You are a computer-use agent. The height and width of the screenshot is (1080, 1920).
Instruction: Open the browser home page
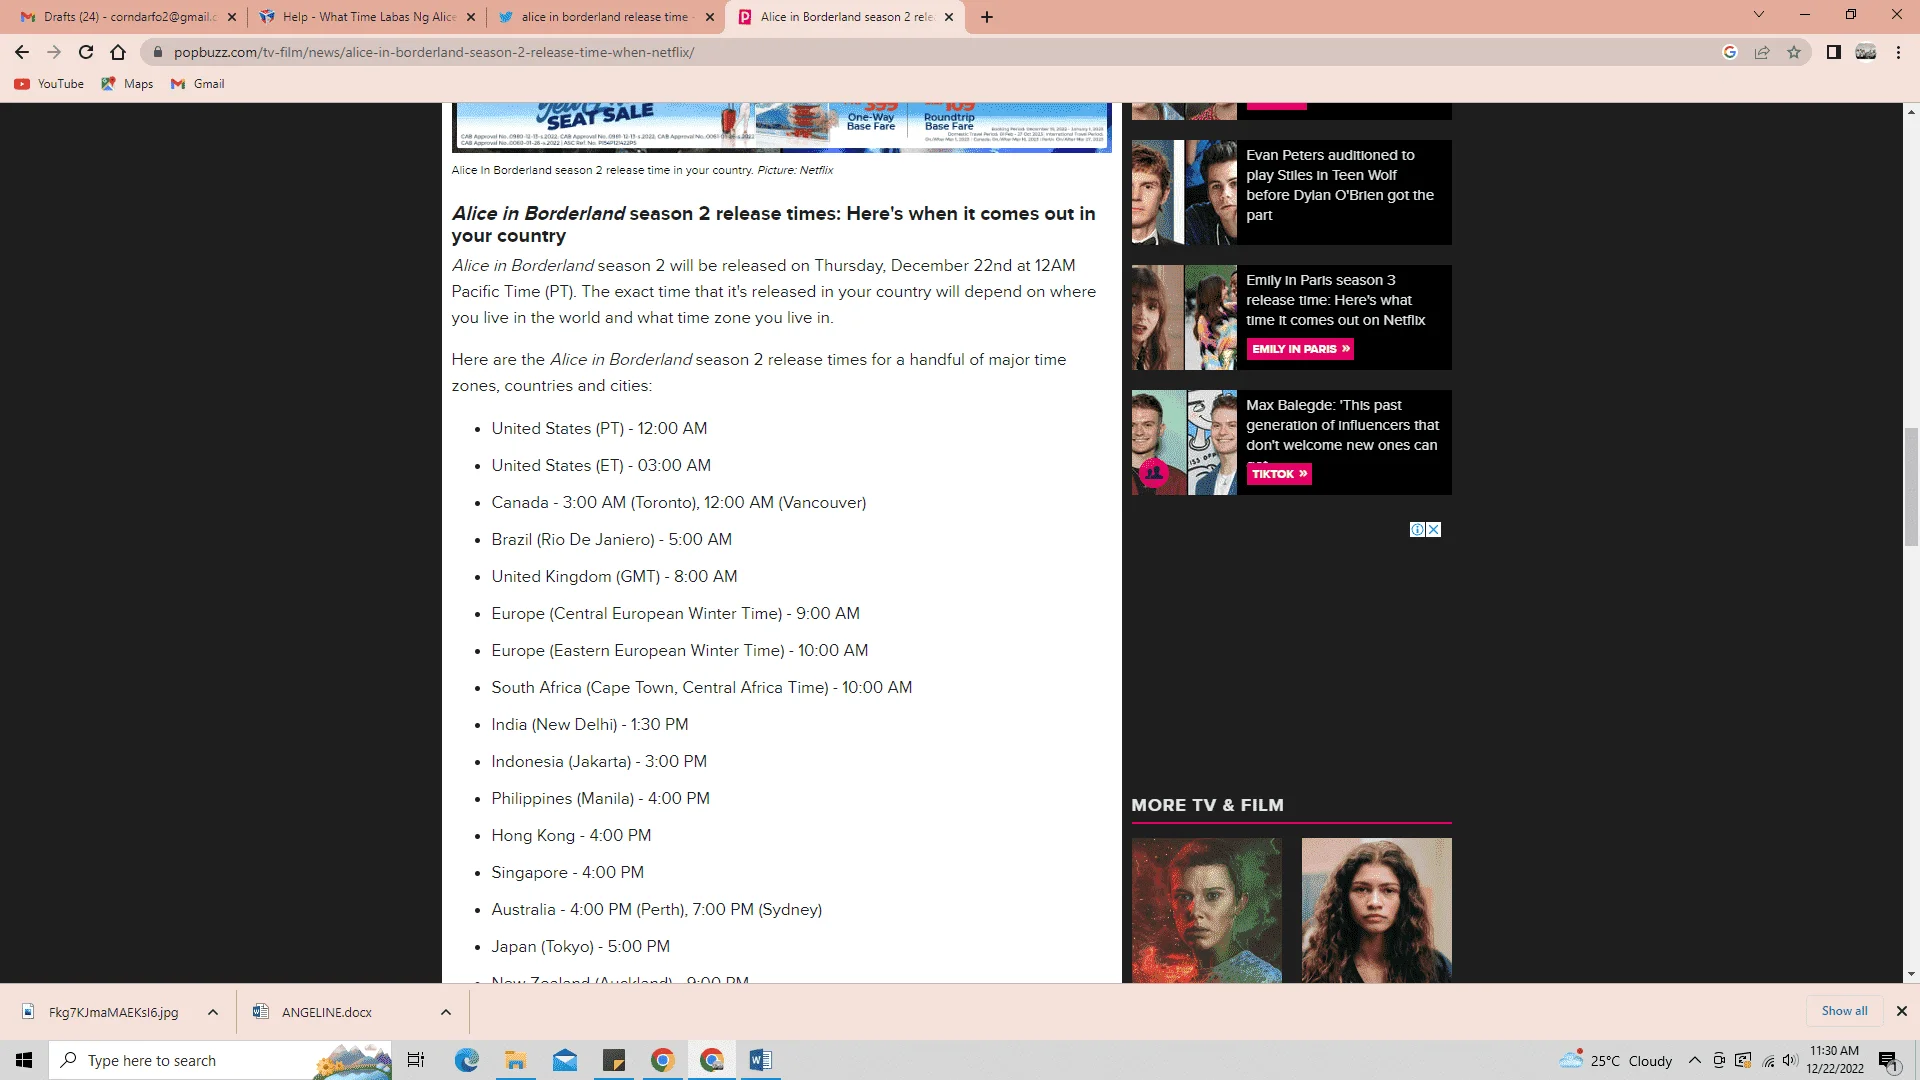point(118,52)
